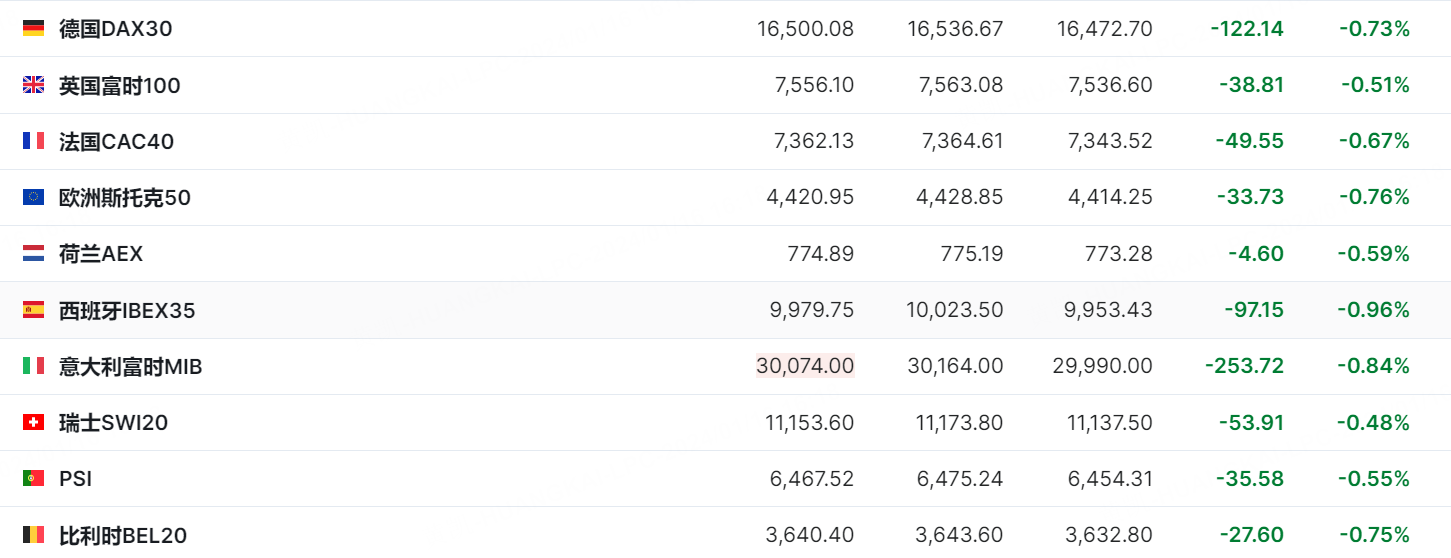Click the Belgian flag icon

coord(33,535)
